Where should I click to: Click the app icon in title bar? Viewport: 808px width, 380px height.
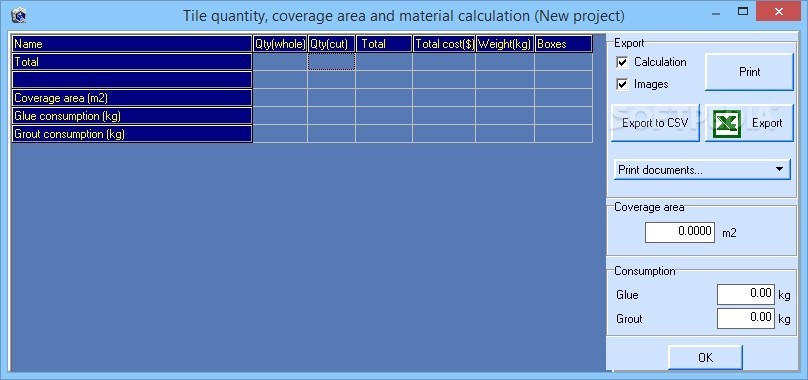[19, 16]
